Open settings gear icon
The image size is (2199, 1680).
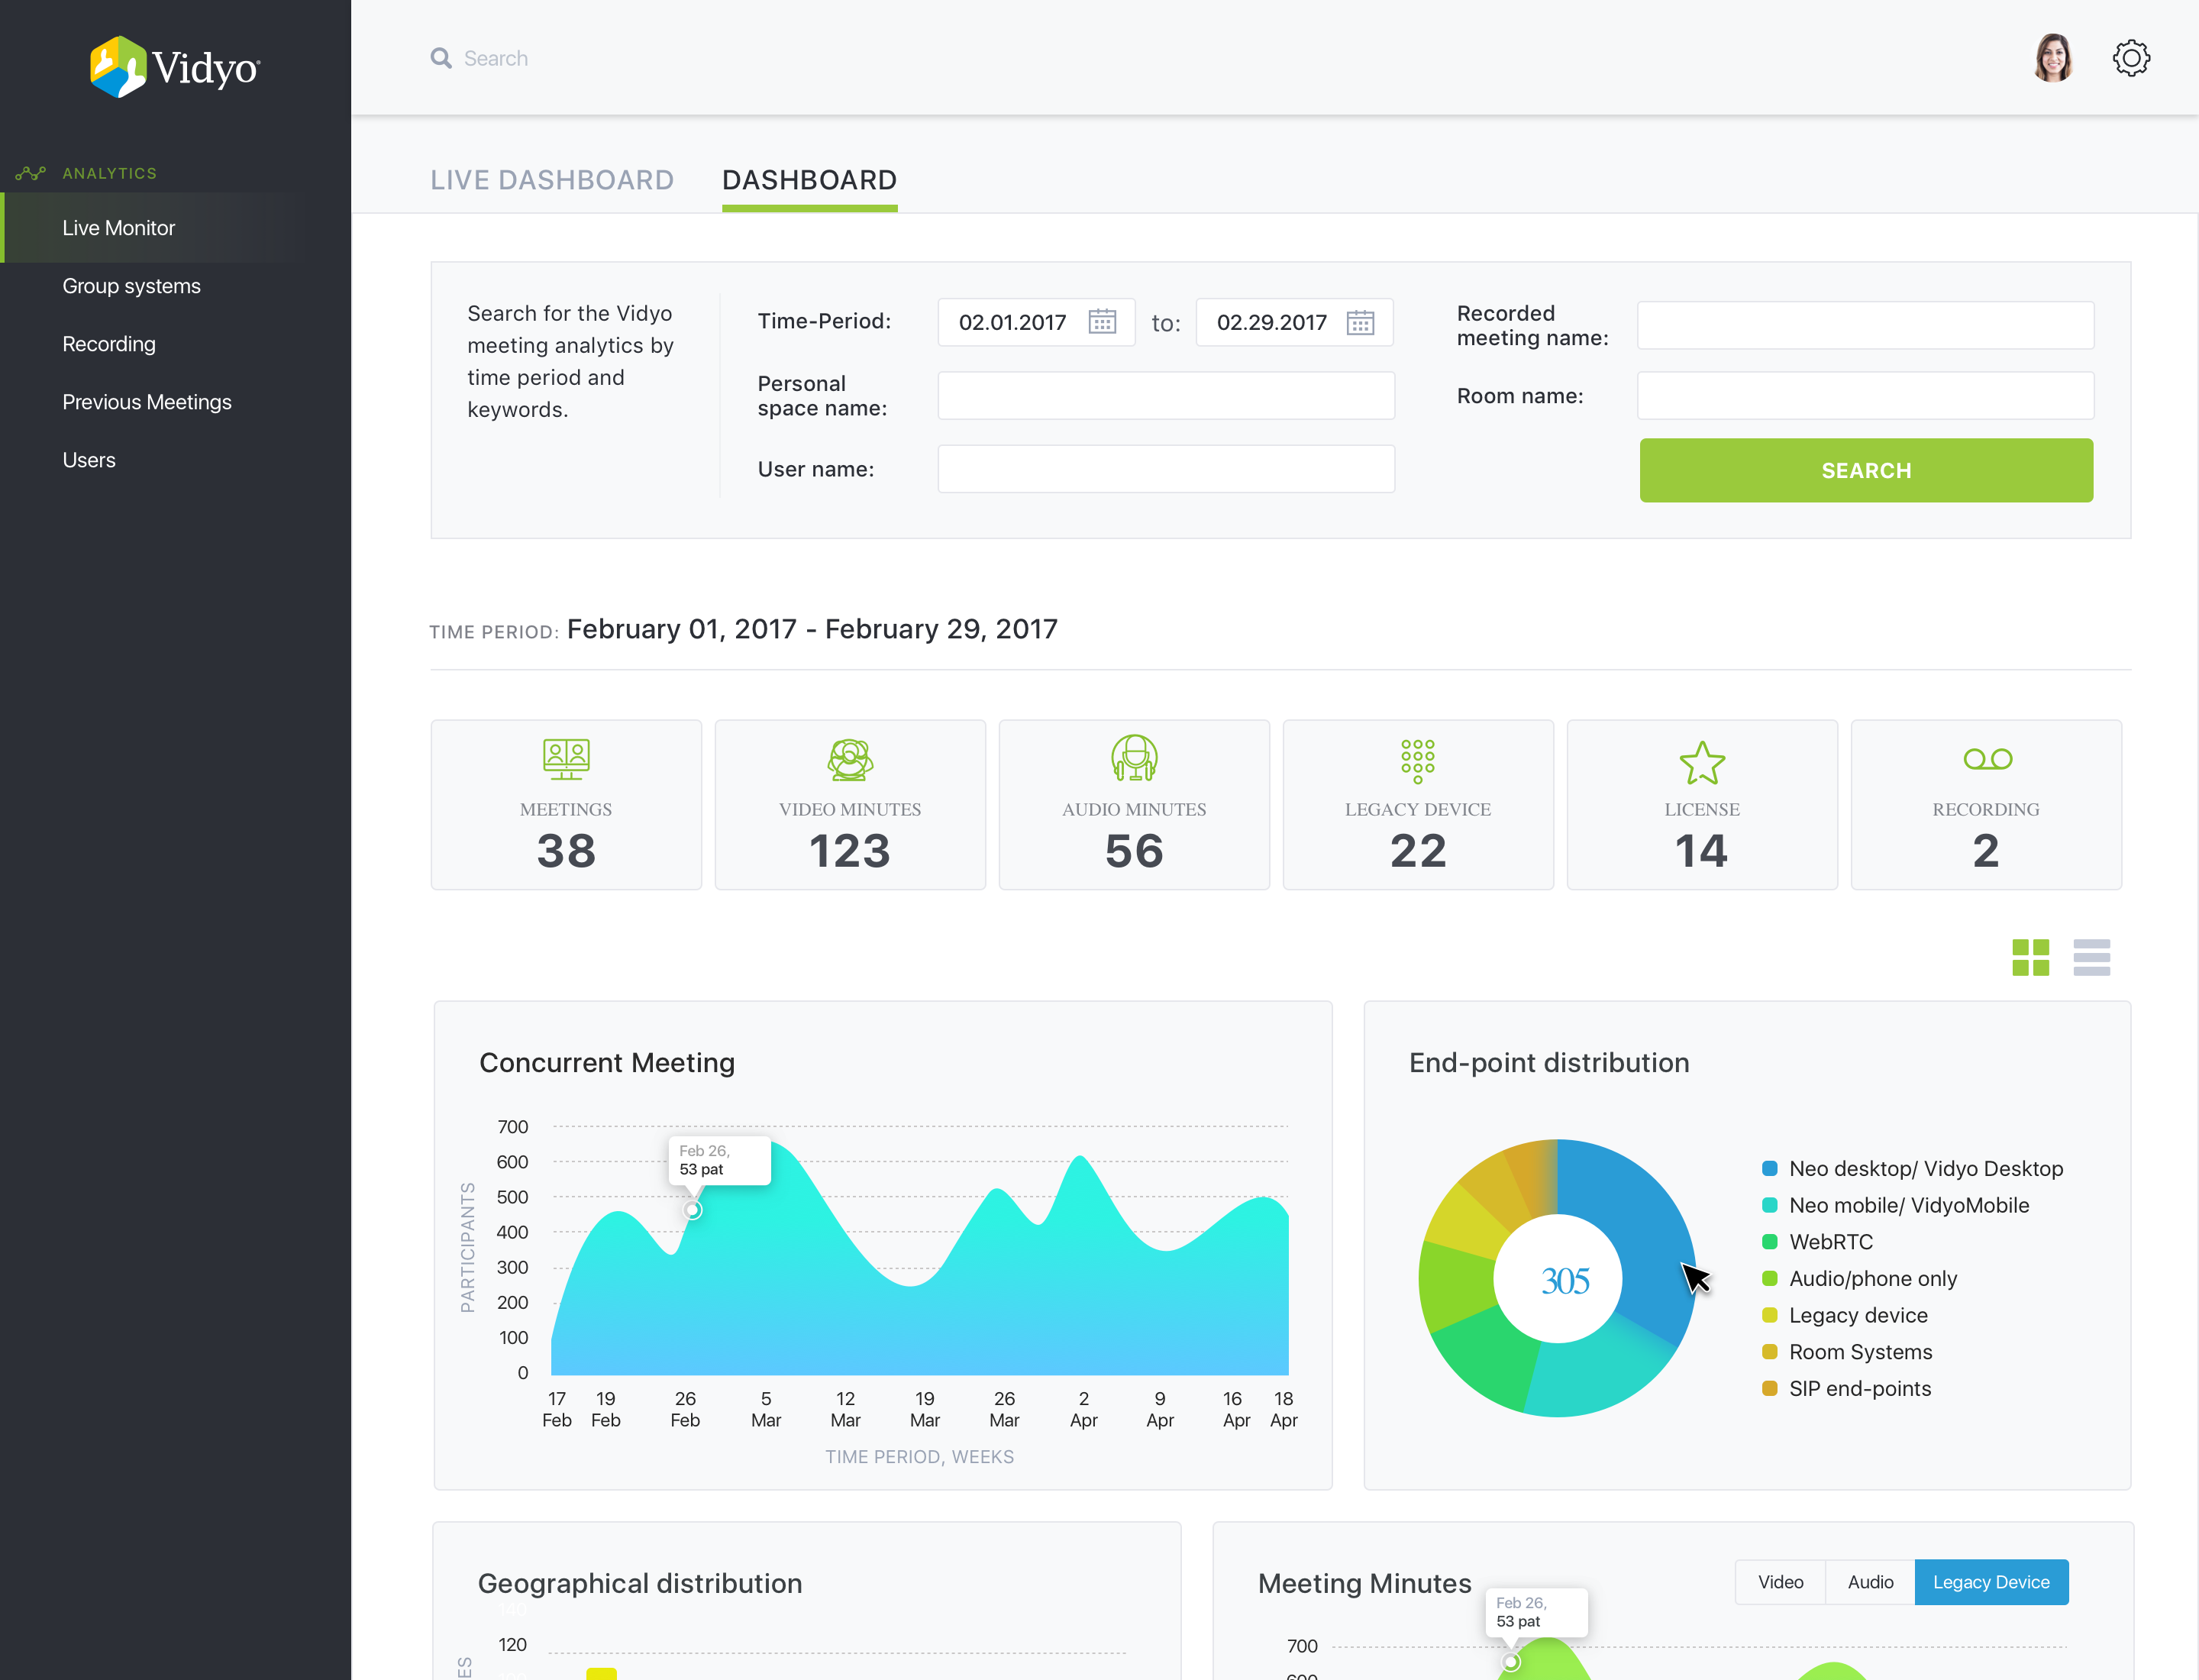coord(2131,58)
